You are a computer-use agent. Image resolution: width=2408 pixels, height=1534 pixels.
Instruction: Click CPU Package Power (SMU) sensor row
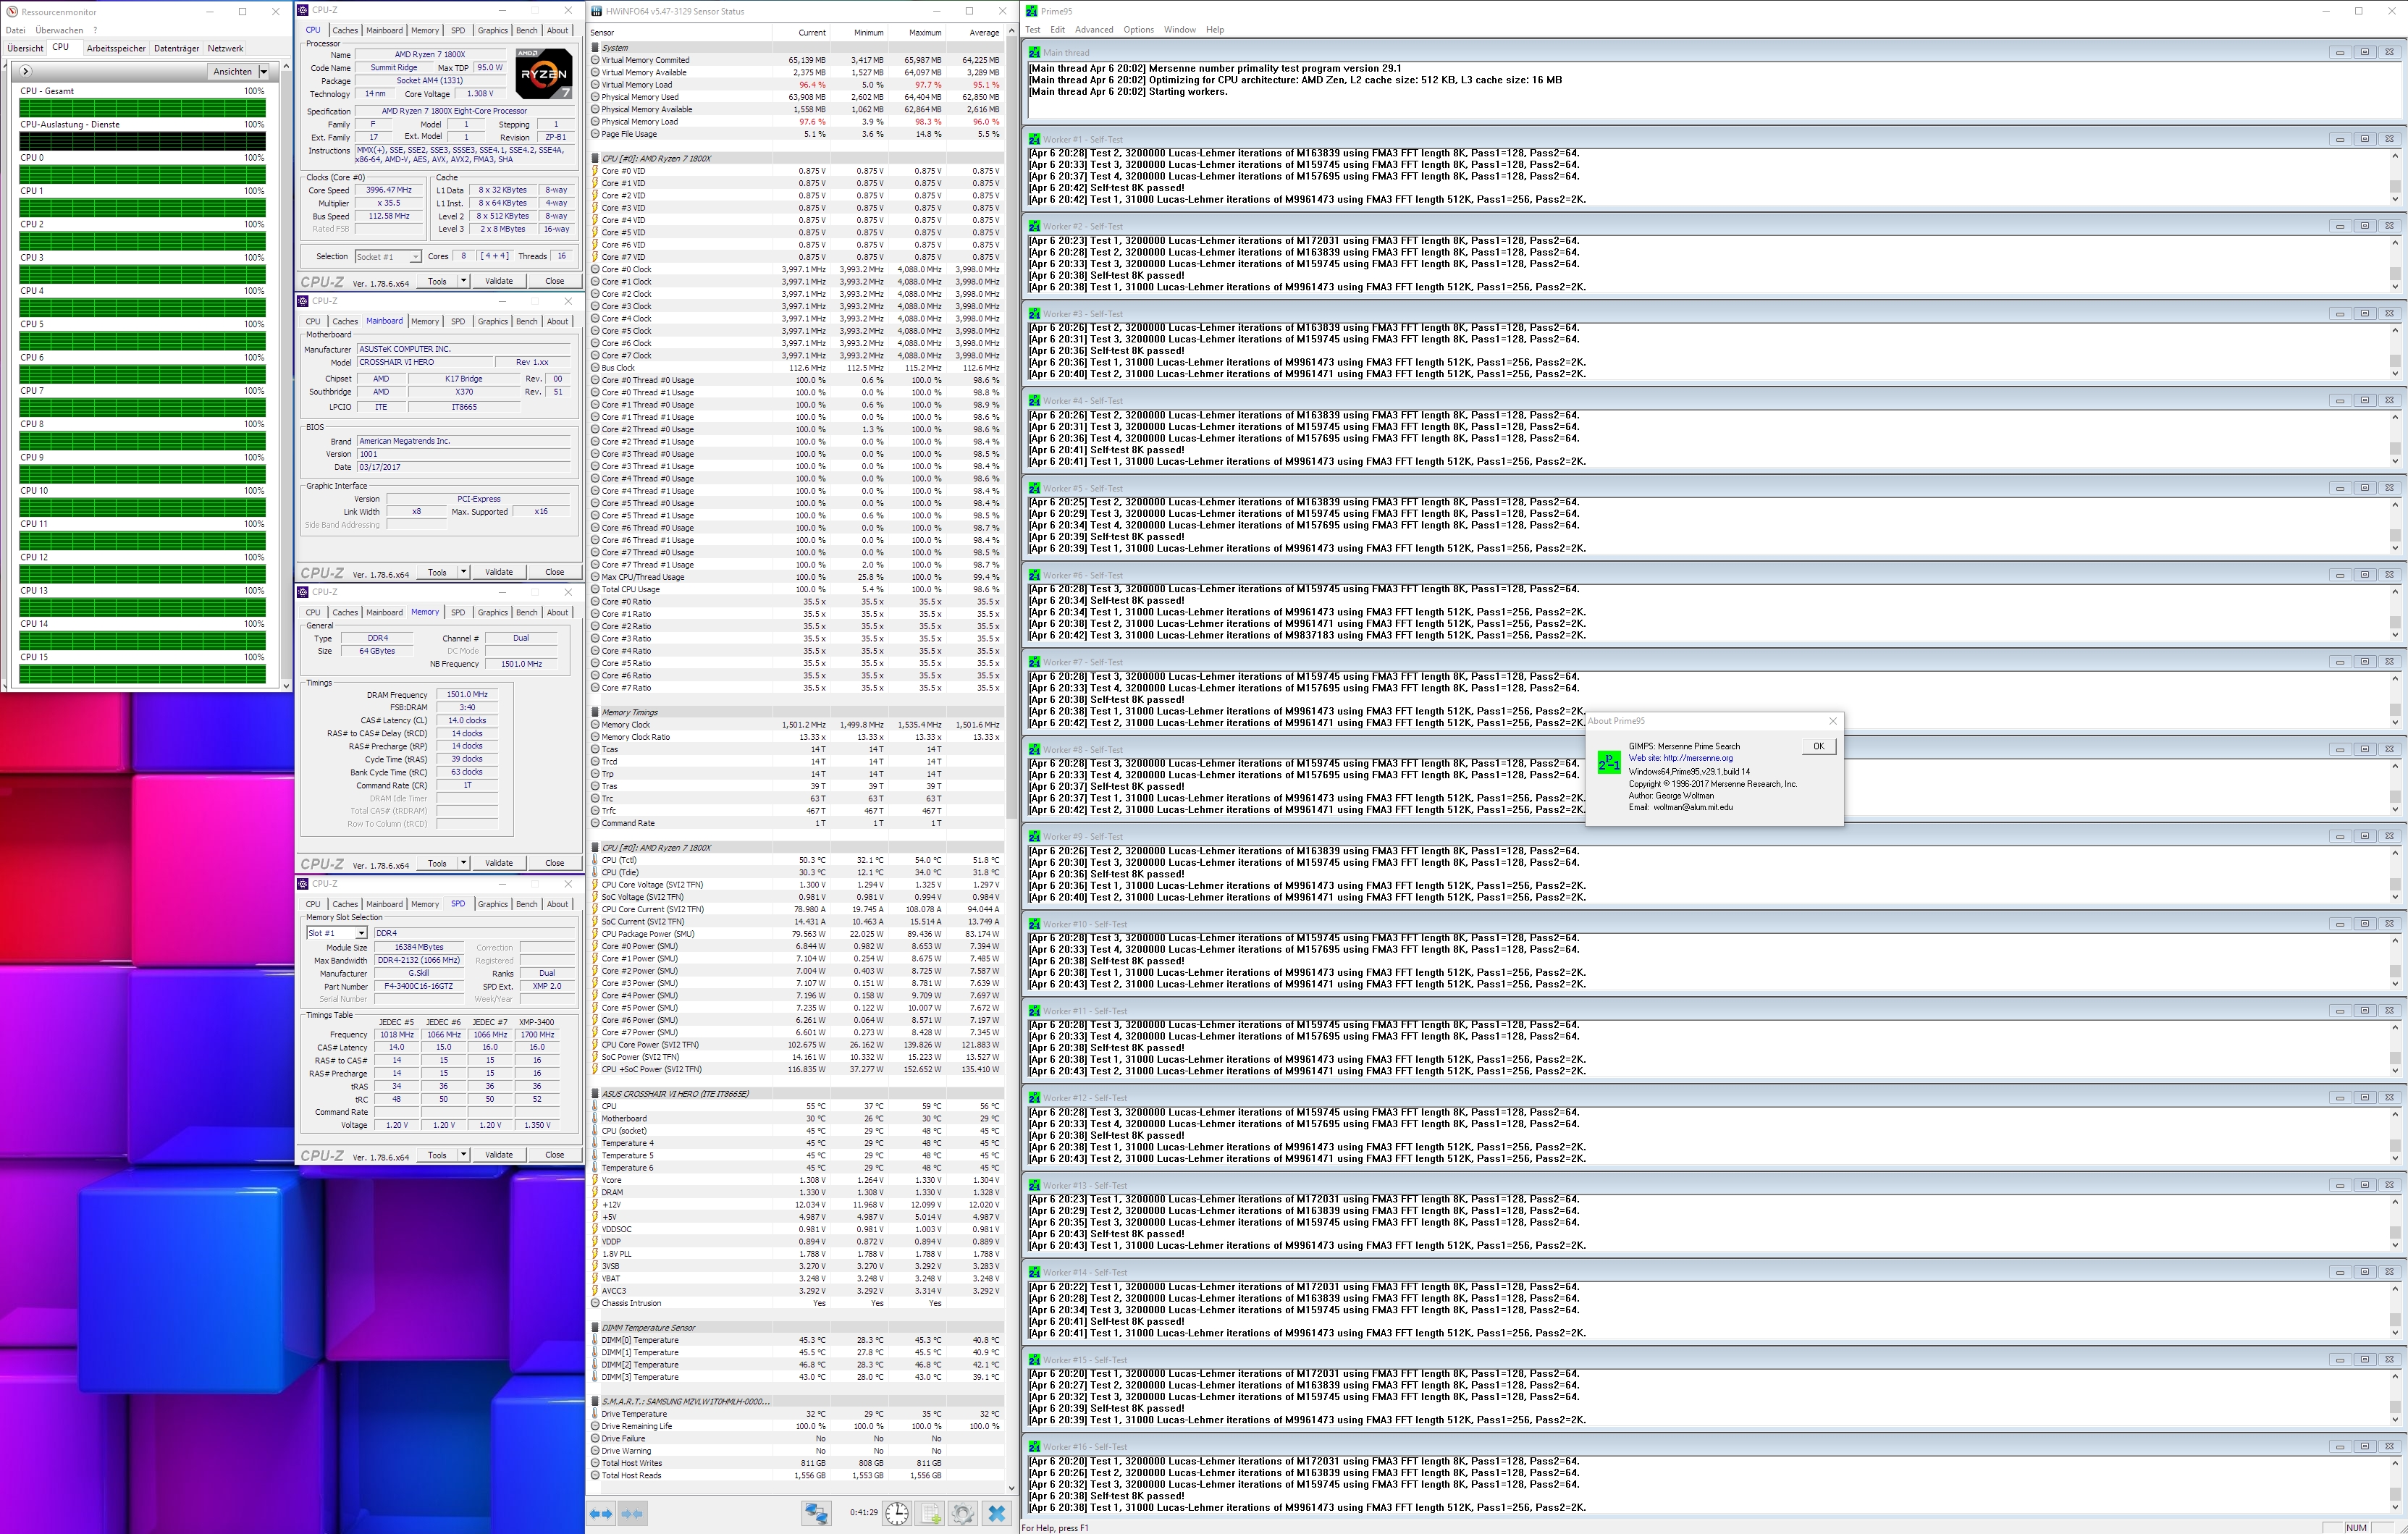point(795,934)
